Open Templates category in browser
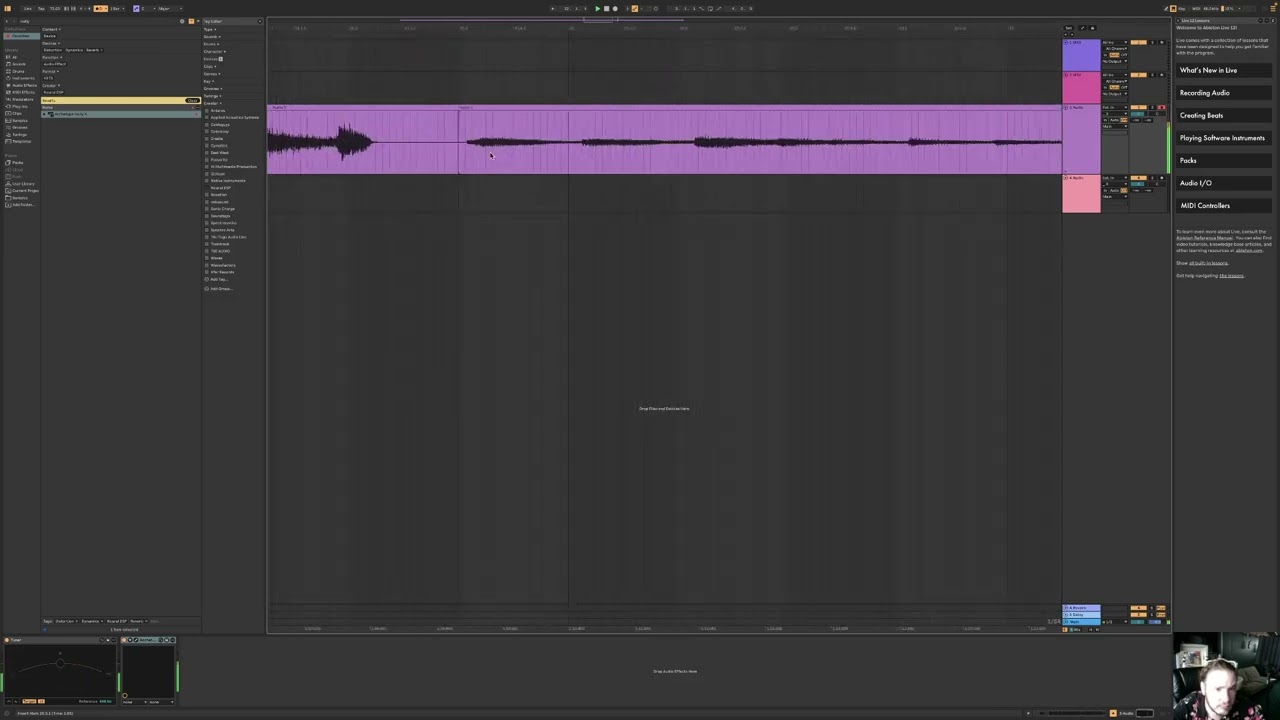The image size is (1280, 720). tap(20, 141)
